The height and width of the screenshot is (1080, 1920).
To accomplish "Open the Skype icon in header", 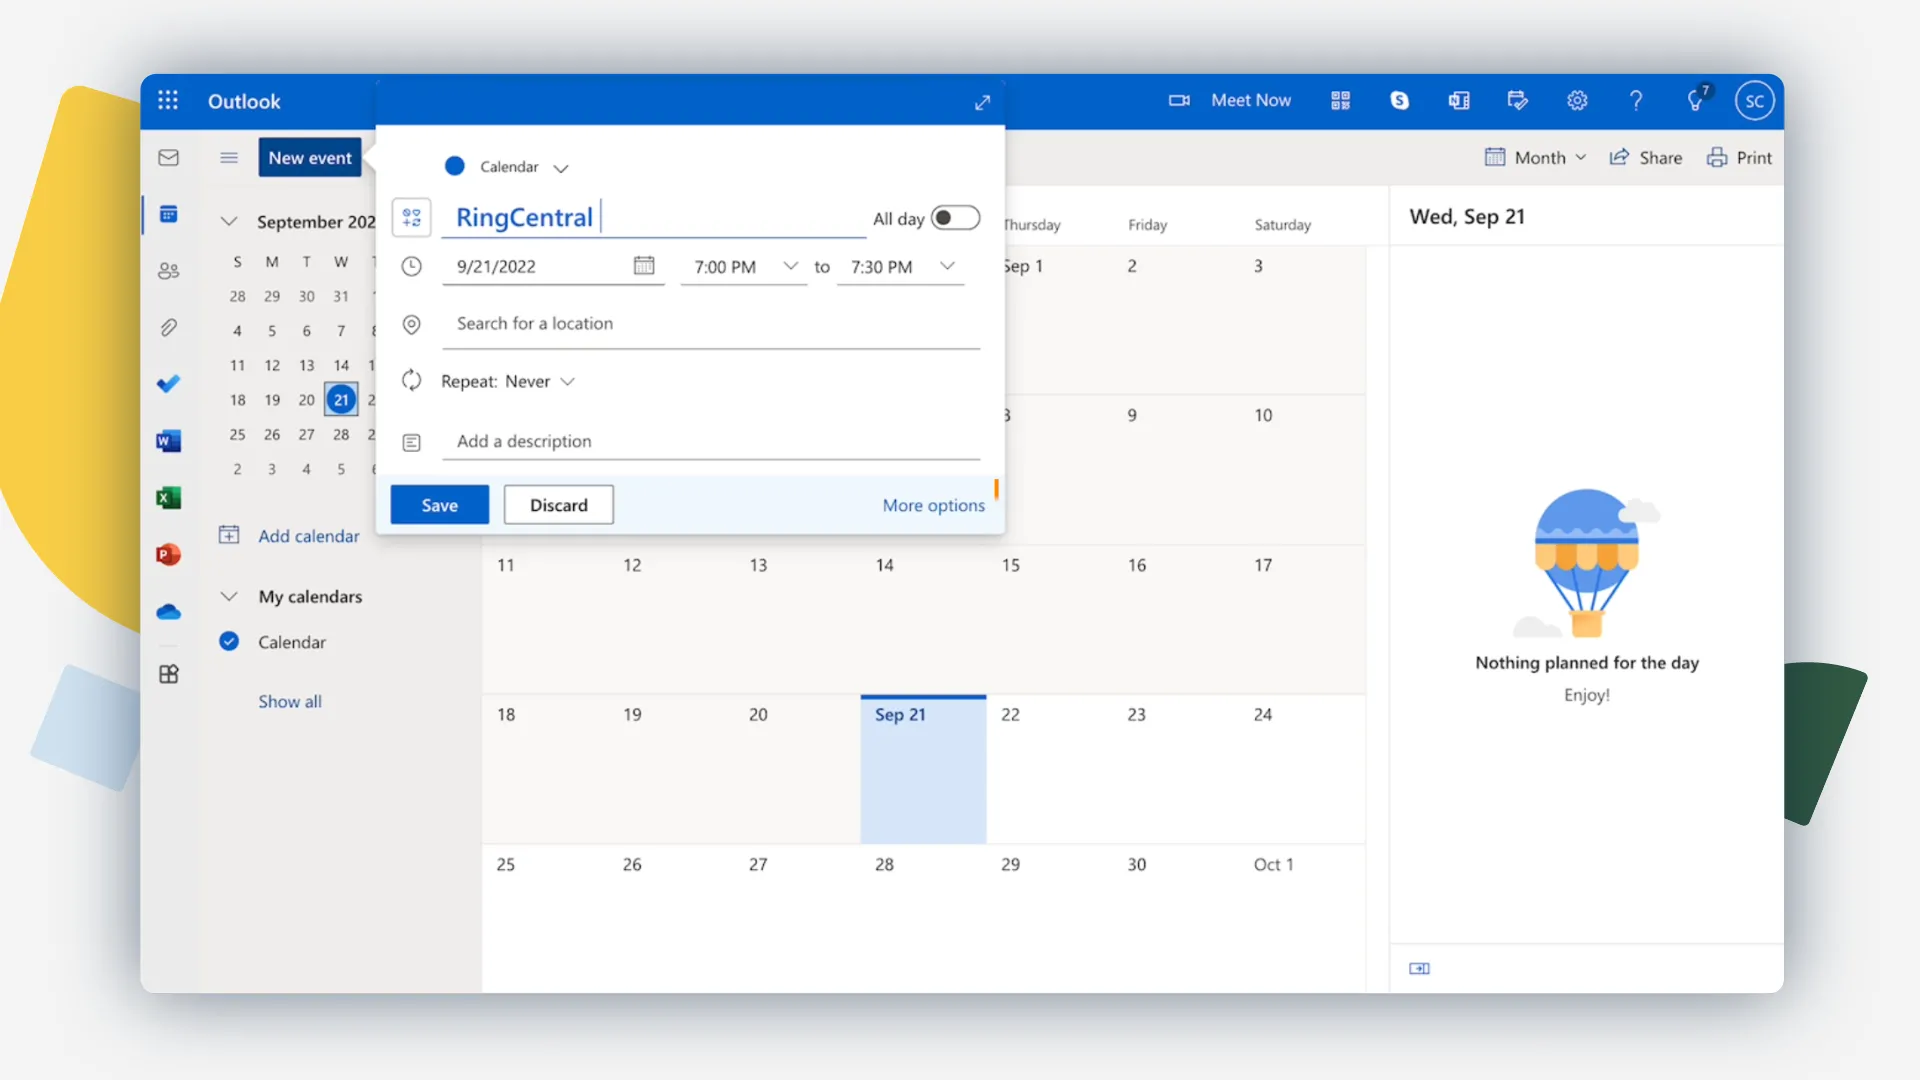I will [x=1399, y=100].
